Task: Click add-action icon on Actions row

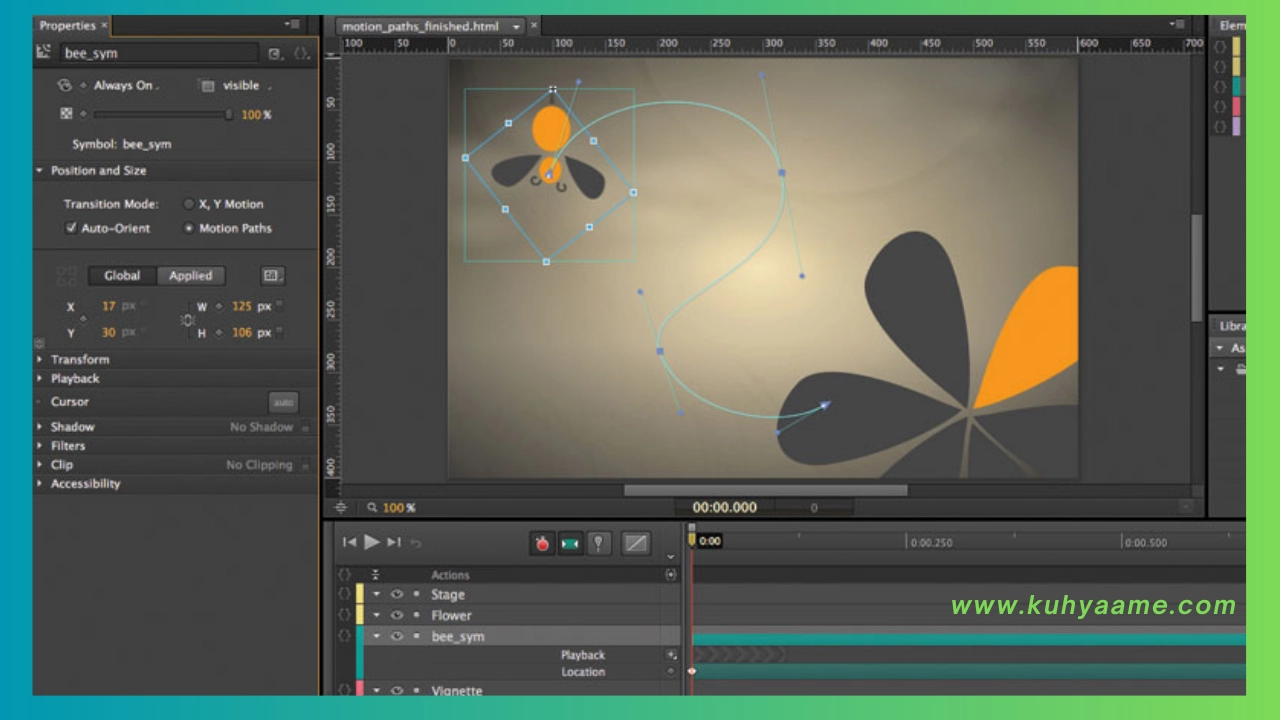Action: tap(670, 575)
